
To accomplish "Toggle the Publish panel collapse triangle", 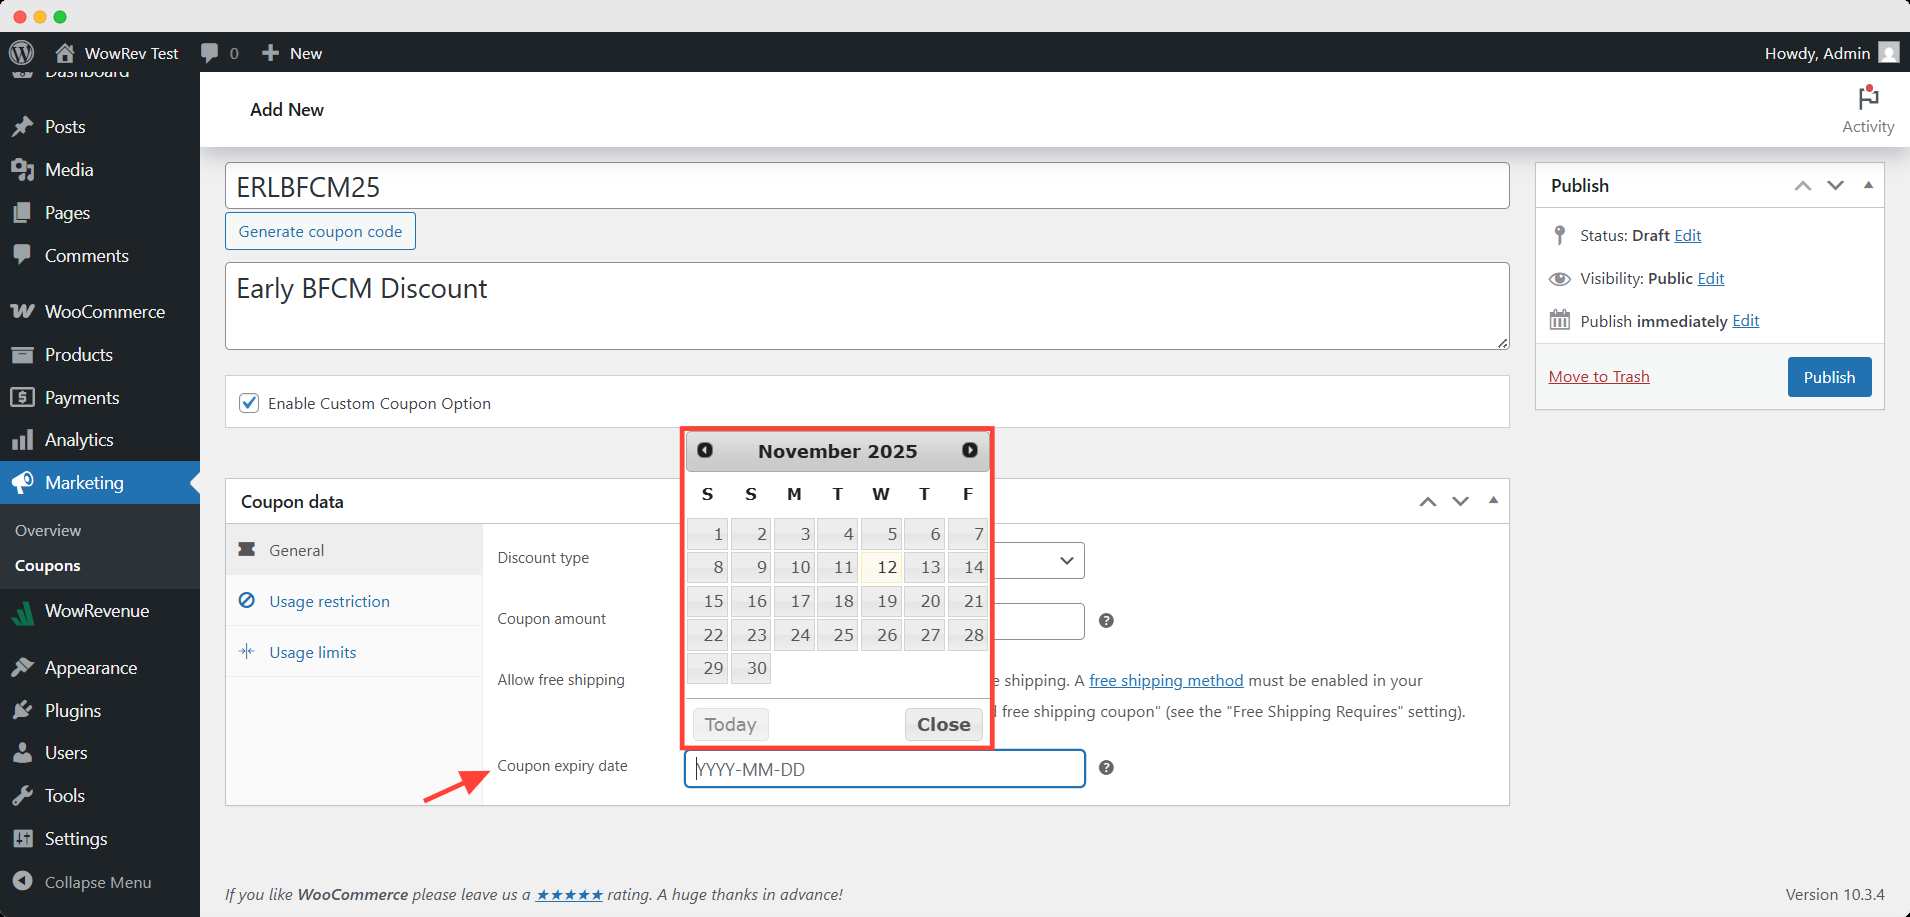I will (1868, 185).
